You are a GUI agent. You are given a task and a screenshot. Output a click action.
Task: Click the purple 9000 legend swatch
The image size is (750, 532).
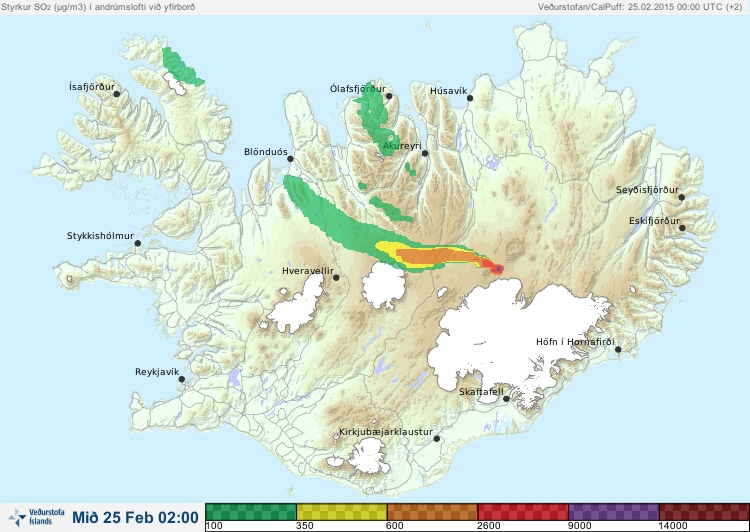(x=614, y=512)
